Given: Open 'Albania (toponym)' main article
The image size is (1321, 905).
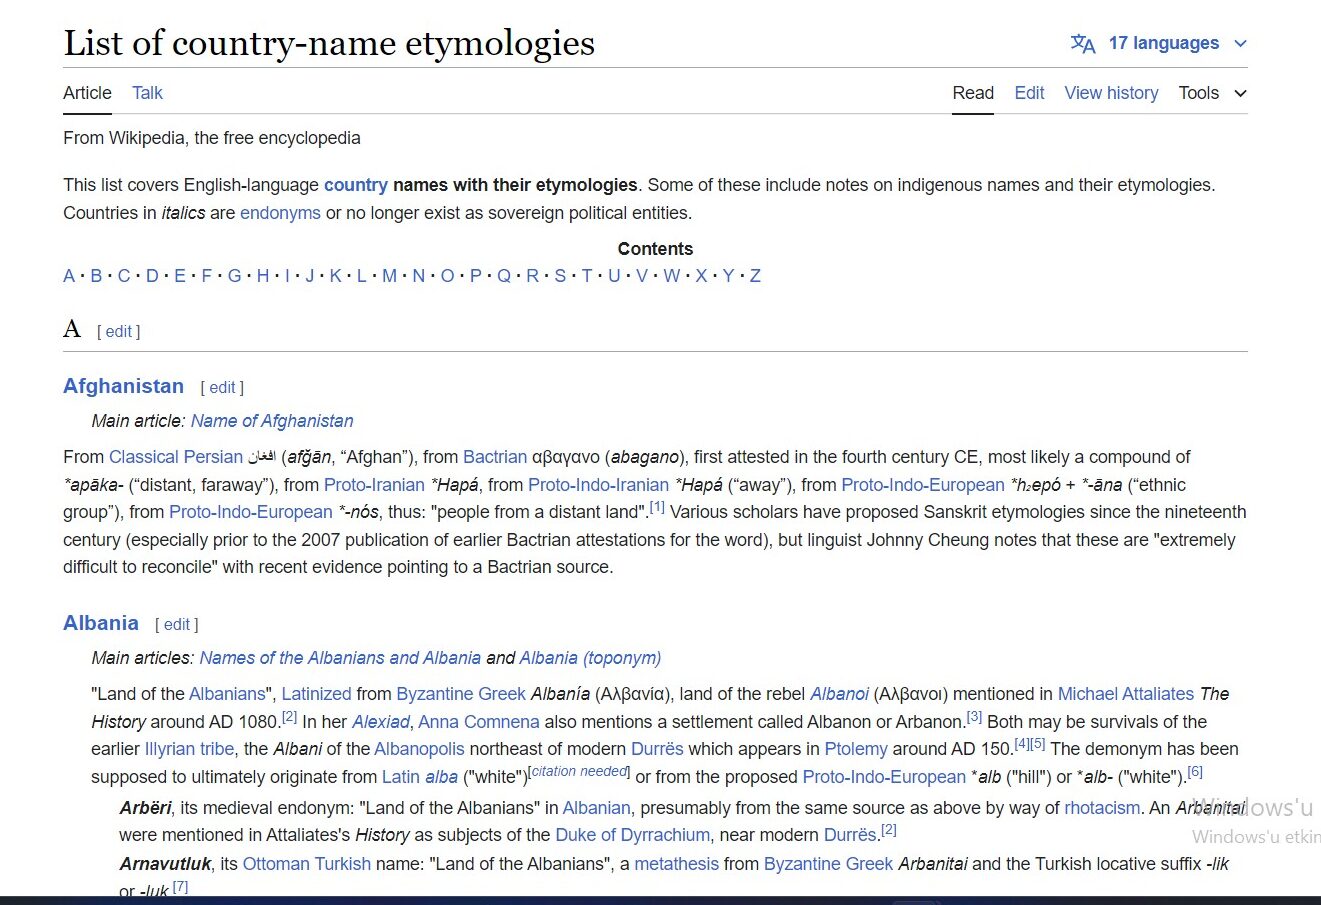Looking at the screenshot, I should tap(590, 658).
